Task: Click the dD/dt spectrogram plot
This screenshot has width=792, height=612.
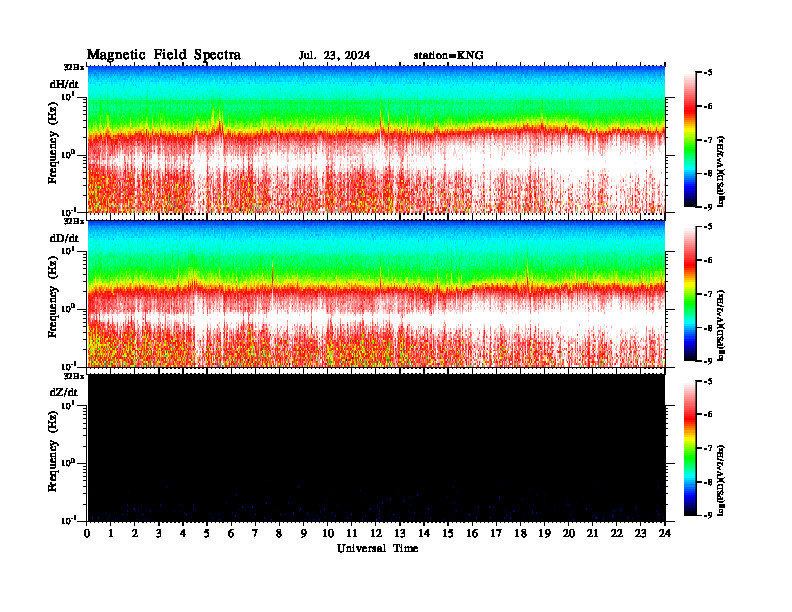Action: [376, 293]
